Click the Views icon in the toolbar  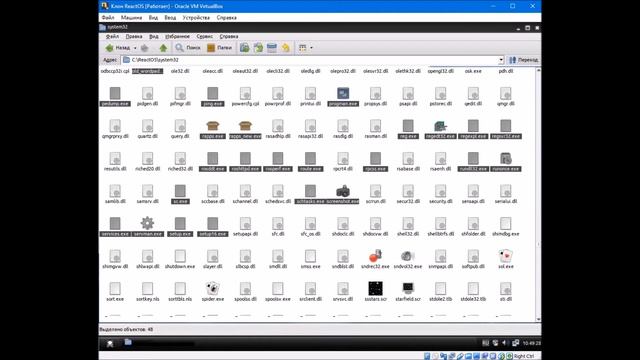click(x=302, y=48)
